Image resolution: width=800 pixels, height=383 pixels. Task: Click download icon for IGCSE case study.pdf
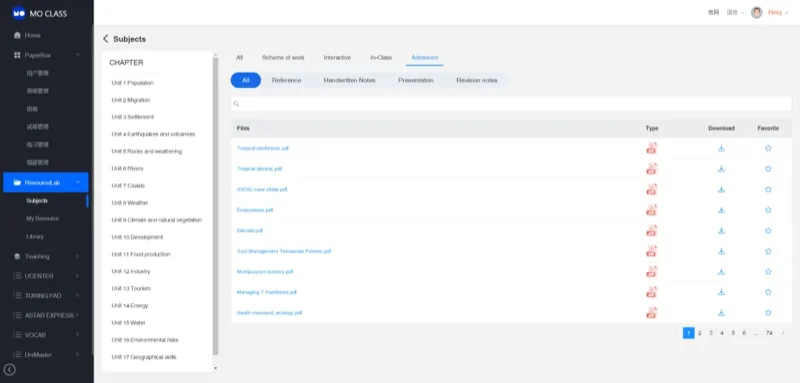(721, 189)
